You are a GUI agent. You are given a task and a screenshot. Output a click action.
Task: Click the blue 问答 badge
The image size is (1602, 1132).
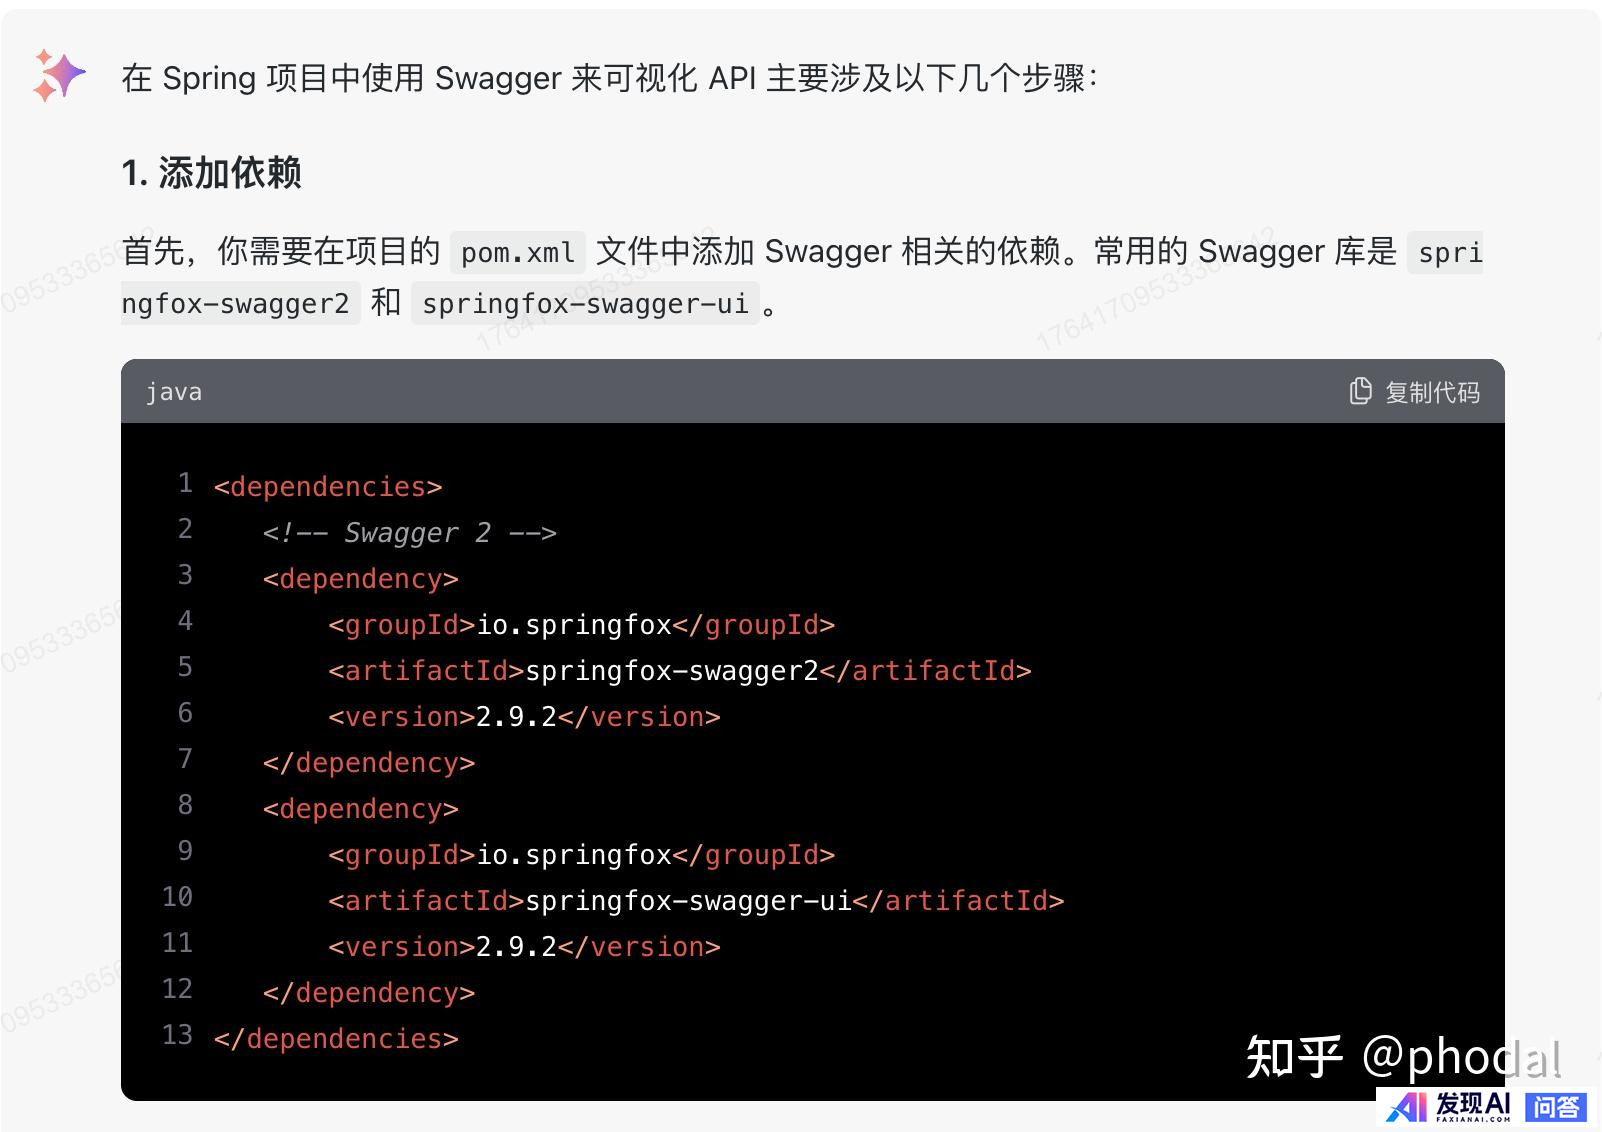click(x=1556, y=1106)
